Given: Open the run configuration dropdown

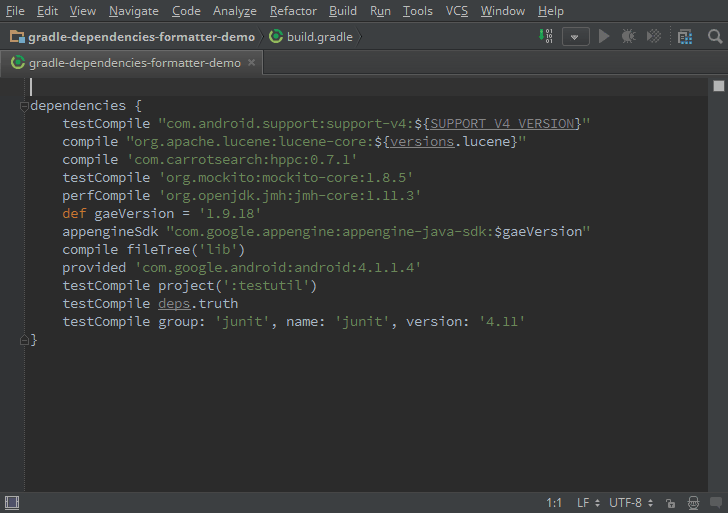Looking at the screenshot, I should [x=575, y=37].
